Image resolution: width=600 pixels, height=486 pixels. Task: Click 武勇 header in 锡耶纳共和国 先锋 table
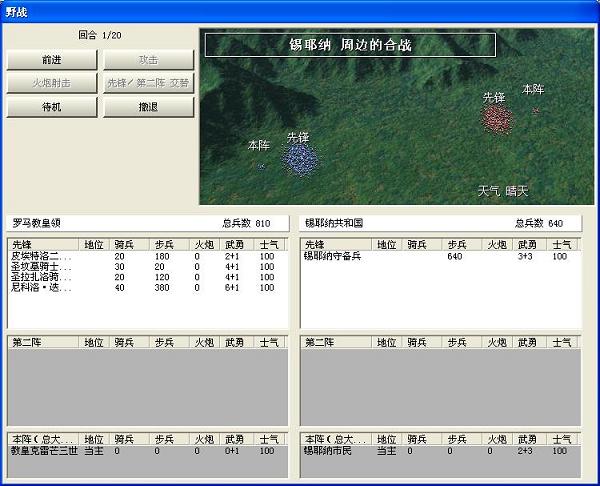click(530, 245)
